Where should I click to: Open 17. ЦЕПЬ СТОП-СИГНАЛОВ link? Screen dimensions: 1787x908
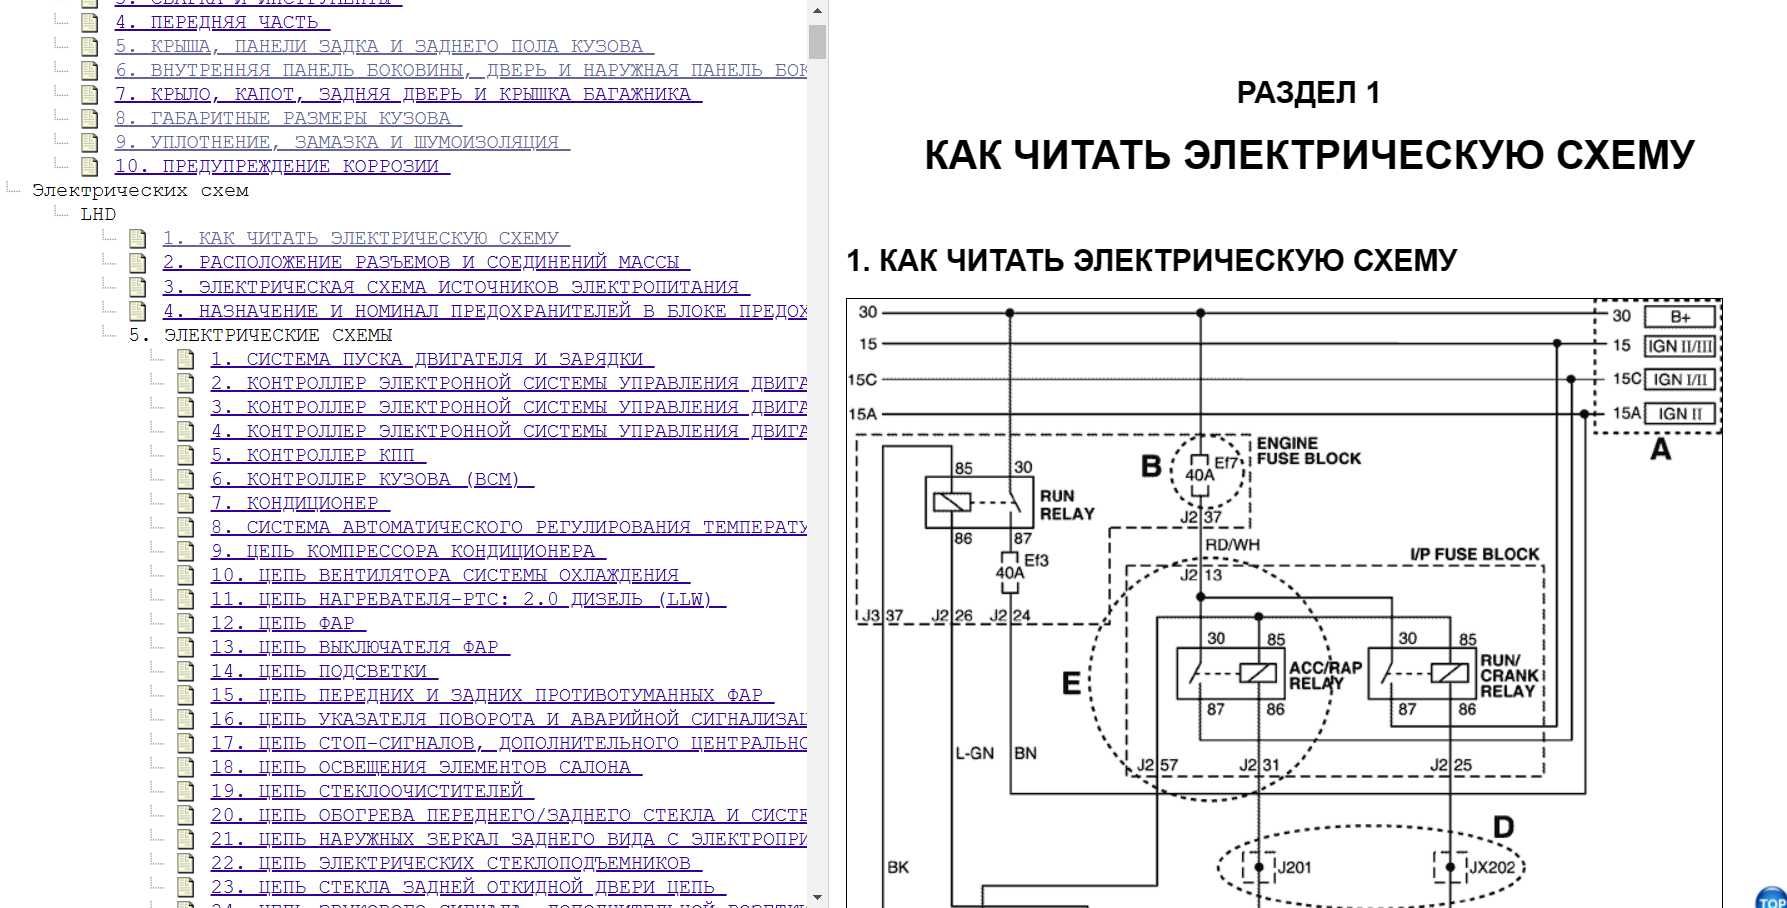pyautogui.click(x=508, y=743)
